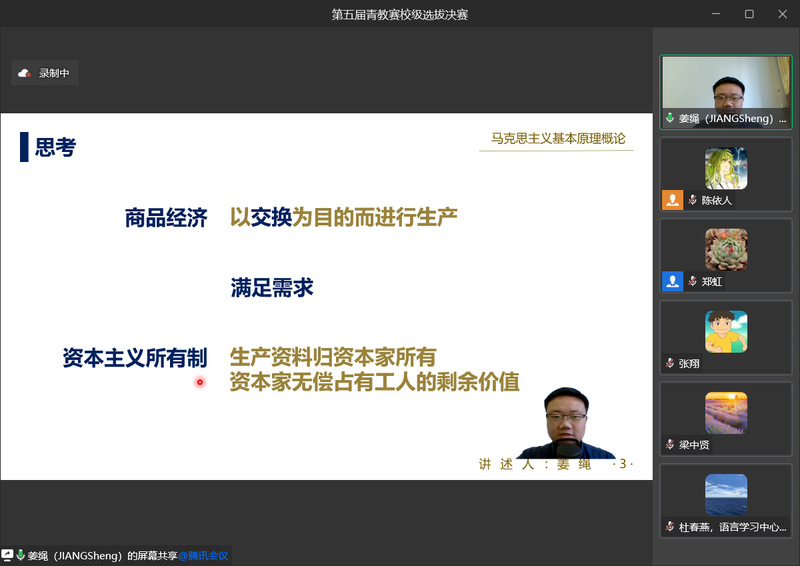The image size is (800, 566).
Task: Select 梁中贤's lavender field avatar
Action: pos(725,412)
